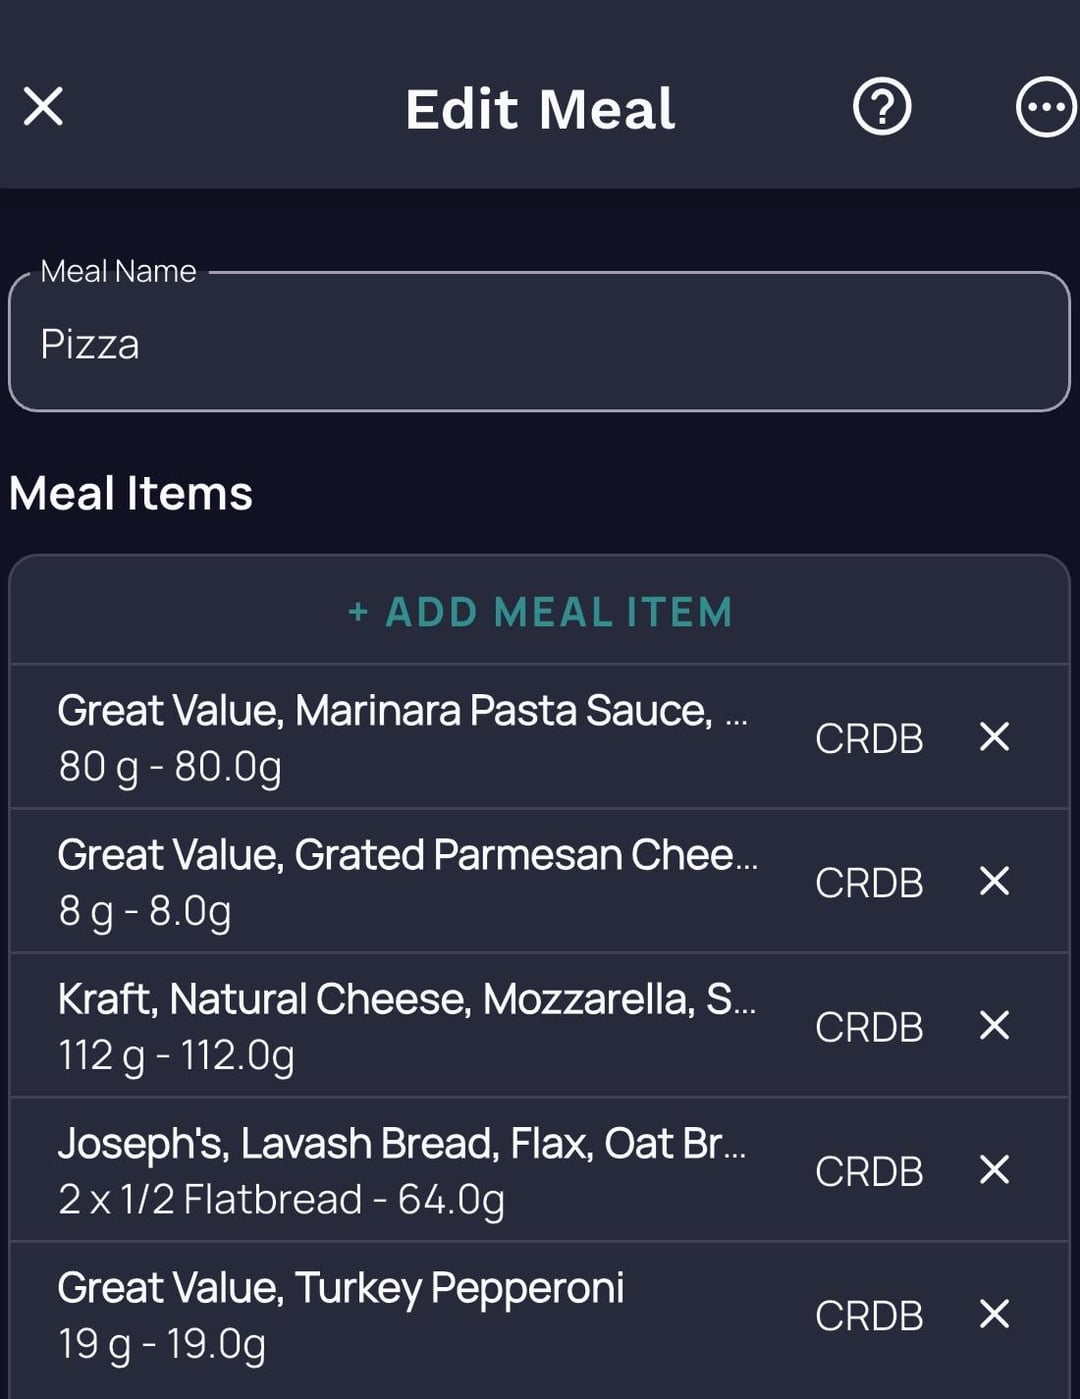1080x1399 pixels.
Task: Open Joseph's Lavash Bread entry
Action: [400, 1169]
